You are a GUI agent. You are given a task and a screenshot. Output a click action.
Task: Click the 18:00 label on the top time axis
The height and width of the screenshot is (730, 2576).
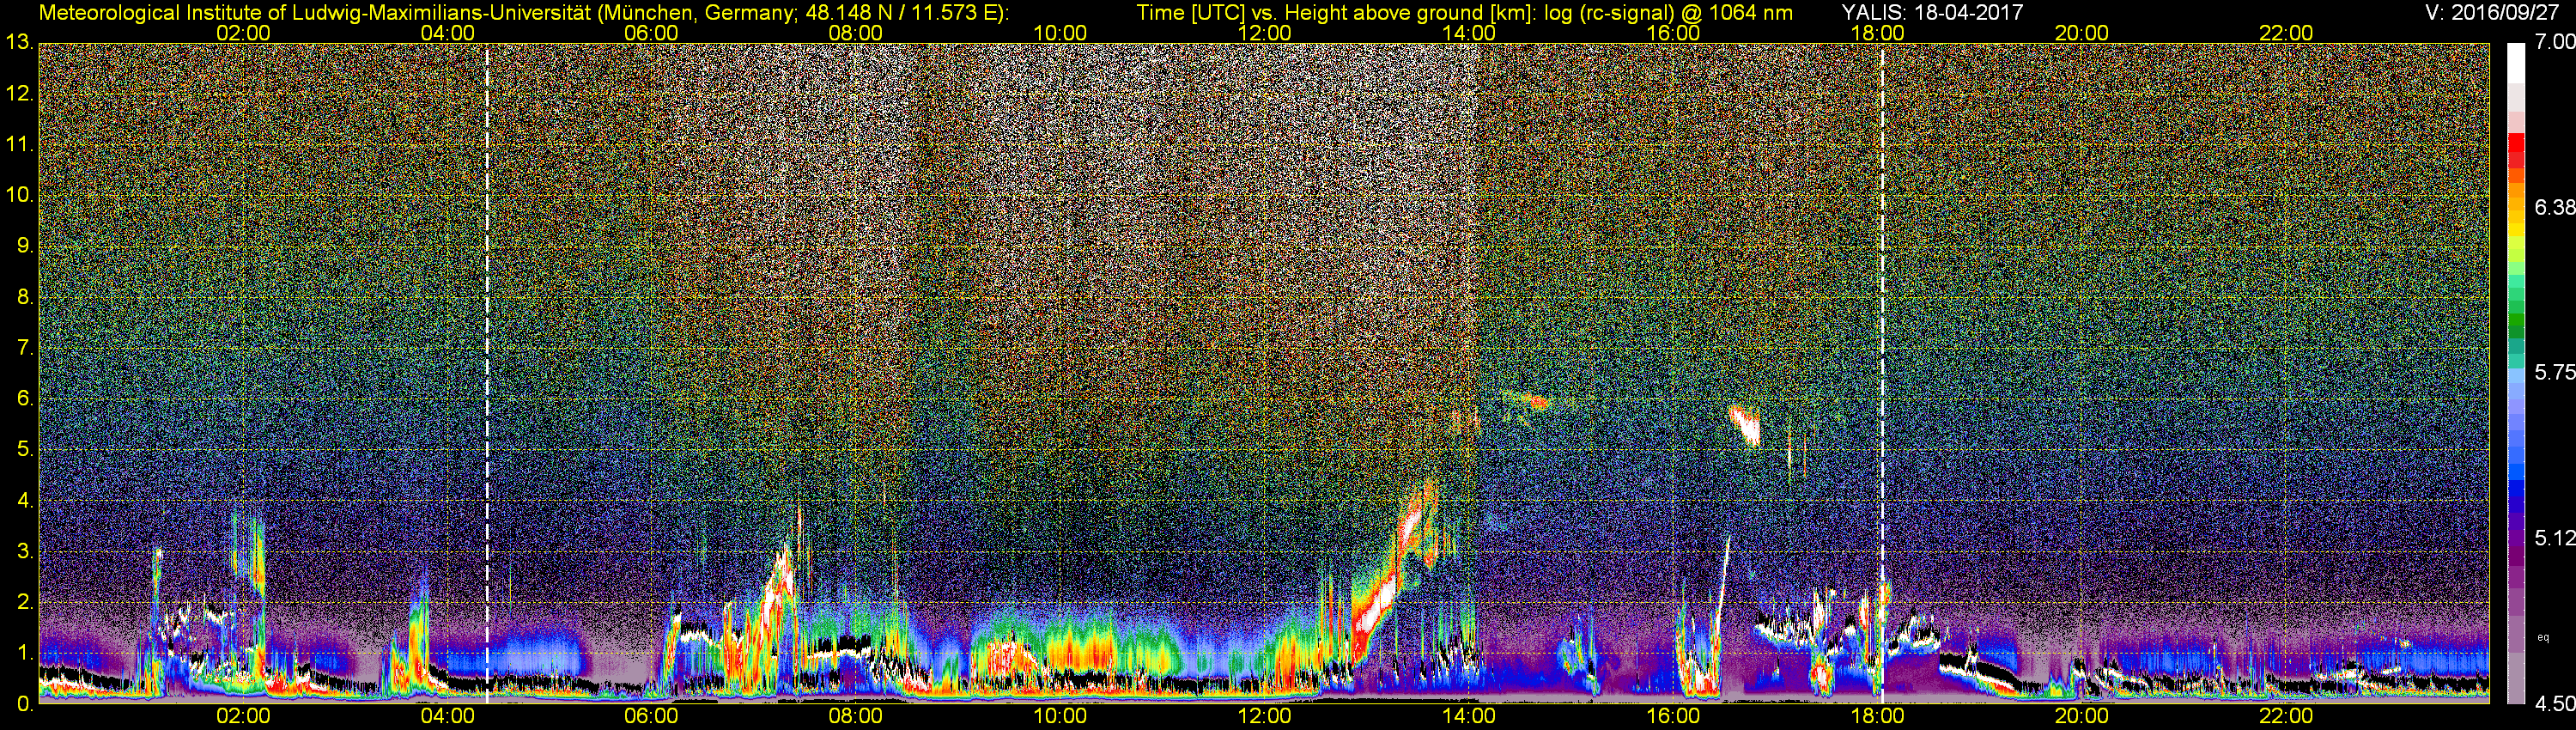pyautogui.click(x=1877, y=33)
